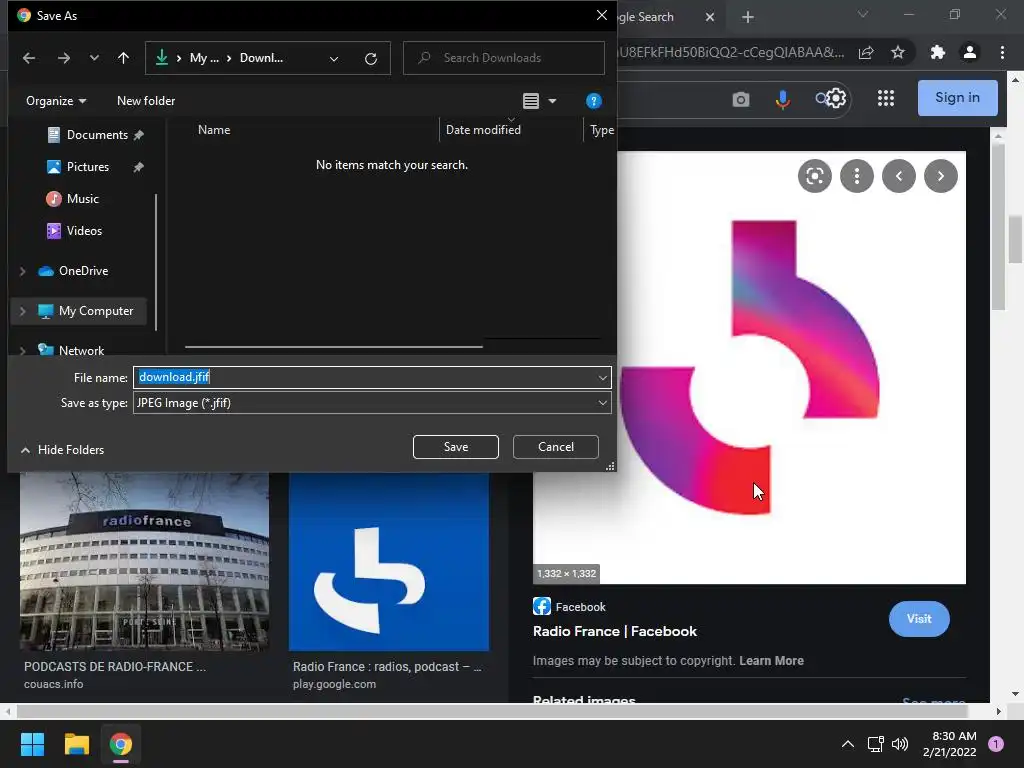Close the Save As dialog
The height and width of the screenshot is (768, 1024).
[601, 15]
